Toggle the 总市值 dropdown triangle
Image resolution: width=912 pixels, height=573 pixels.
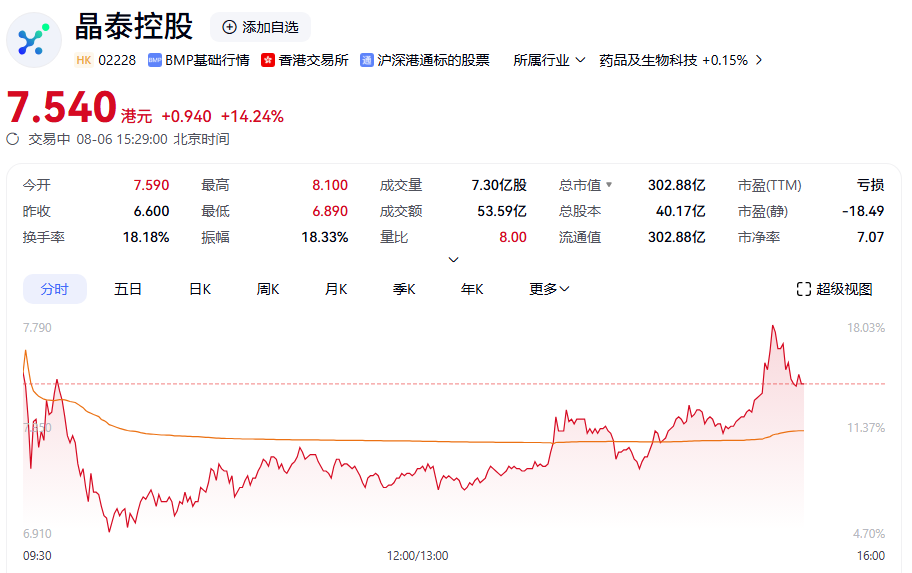click(x=609, y=185)
